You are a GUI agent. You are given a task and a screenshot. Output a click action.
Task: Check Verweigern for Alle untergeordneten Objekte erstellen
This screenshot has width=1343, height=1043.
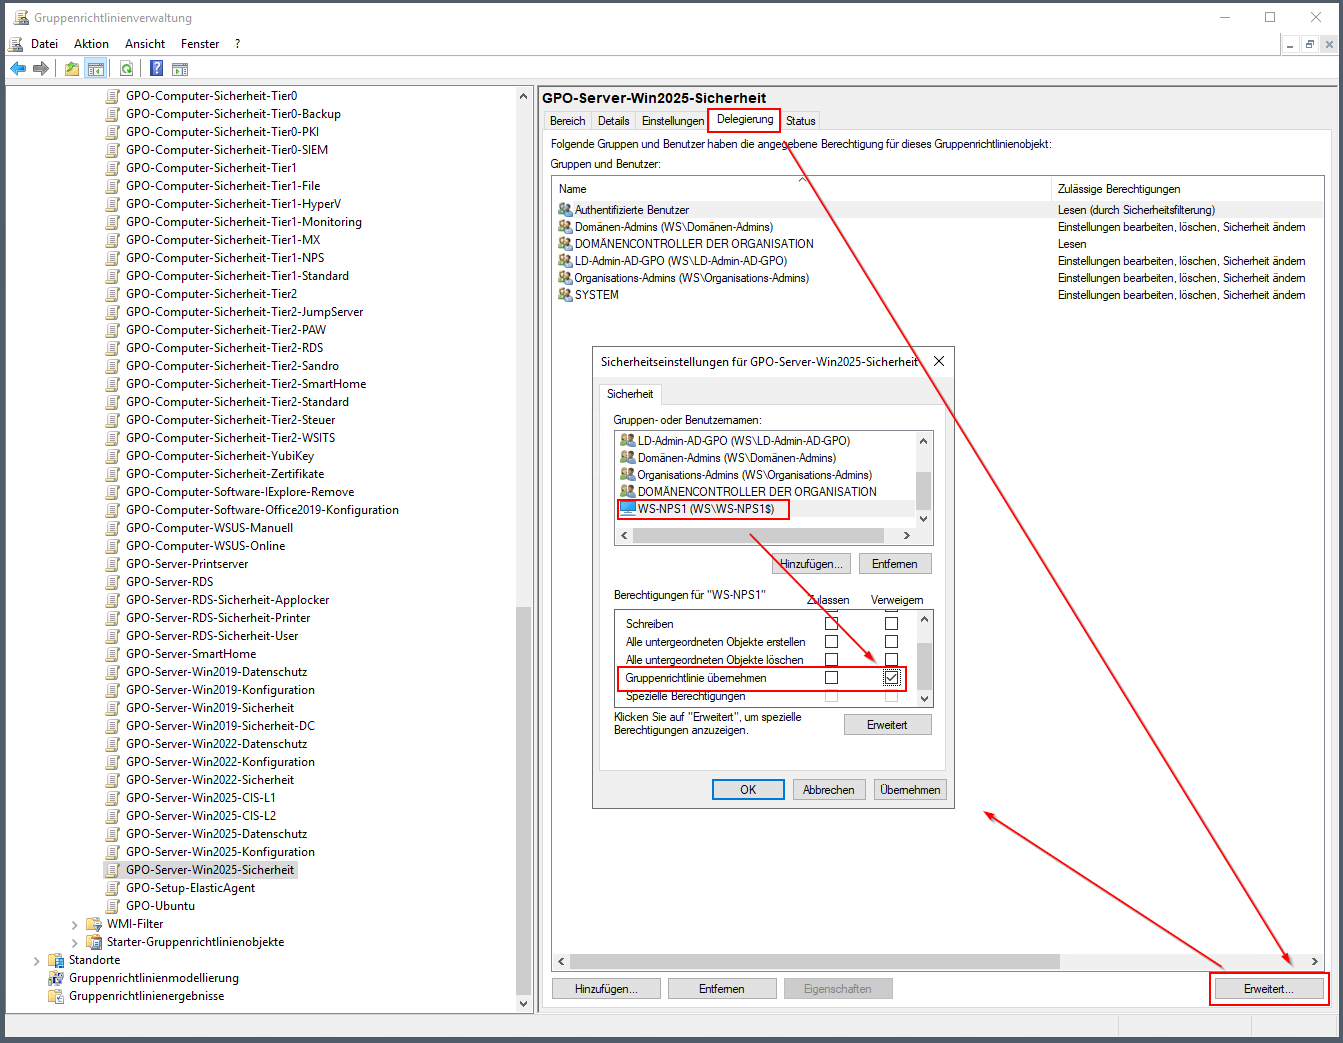[x=891, y=642]
